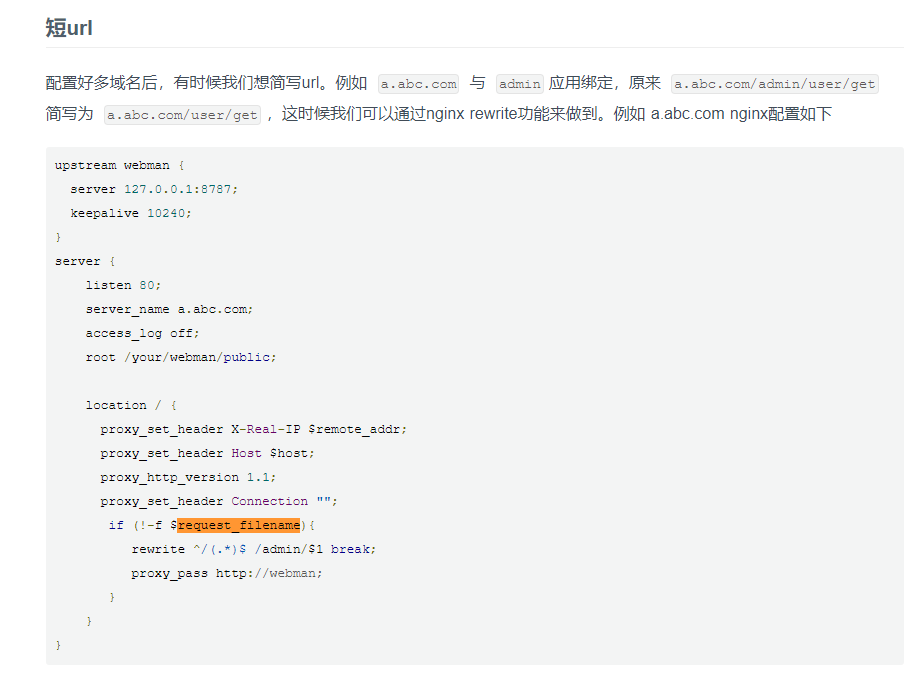Screen dimensions: 919x683
Task: Click root /your/webman/public; line
Action: [181, 358]
